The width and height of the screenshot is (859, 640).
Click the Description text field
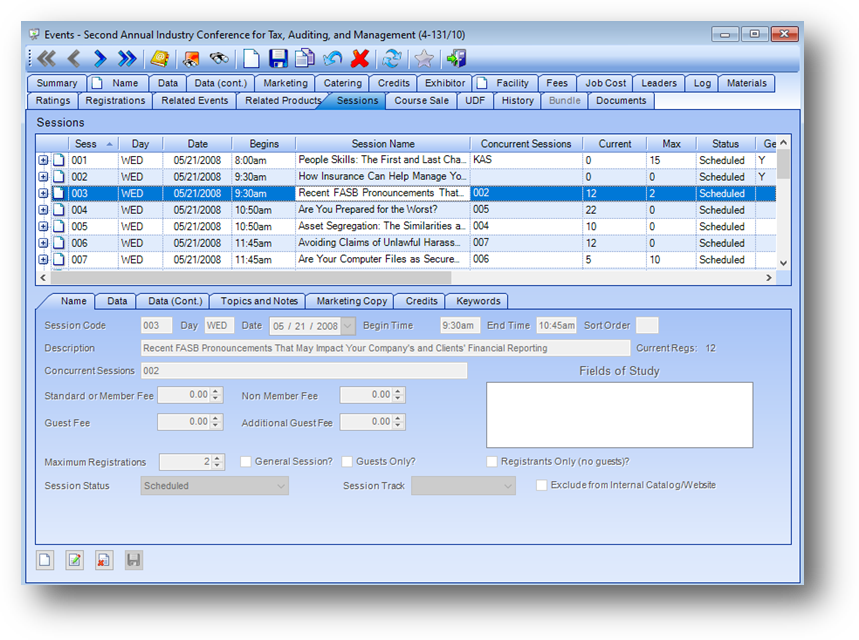(x=385, y=348)
